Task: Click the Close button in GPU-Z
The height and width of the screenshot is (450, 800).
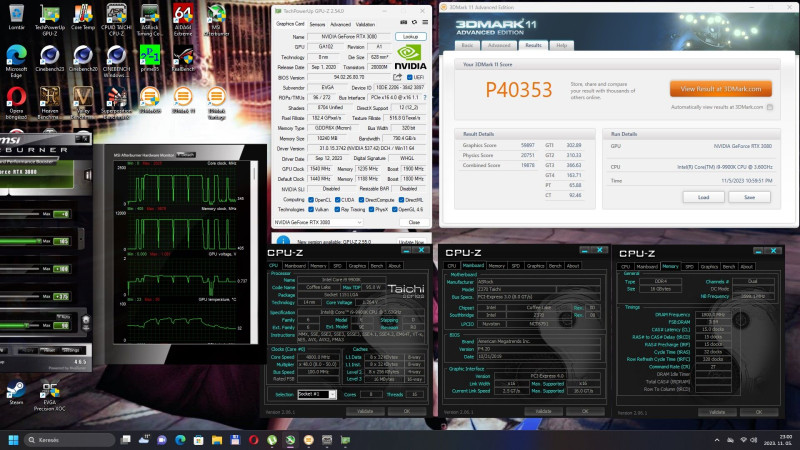Action: pyautogui.click(x=414, y=222)
